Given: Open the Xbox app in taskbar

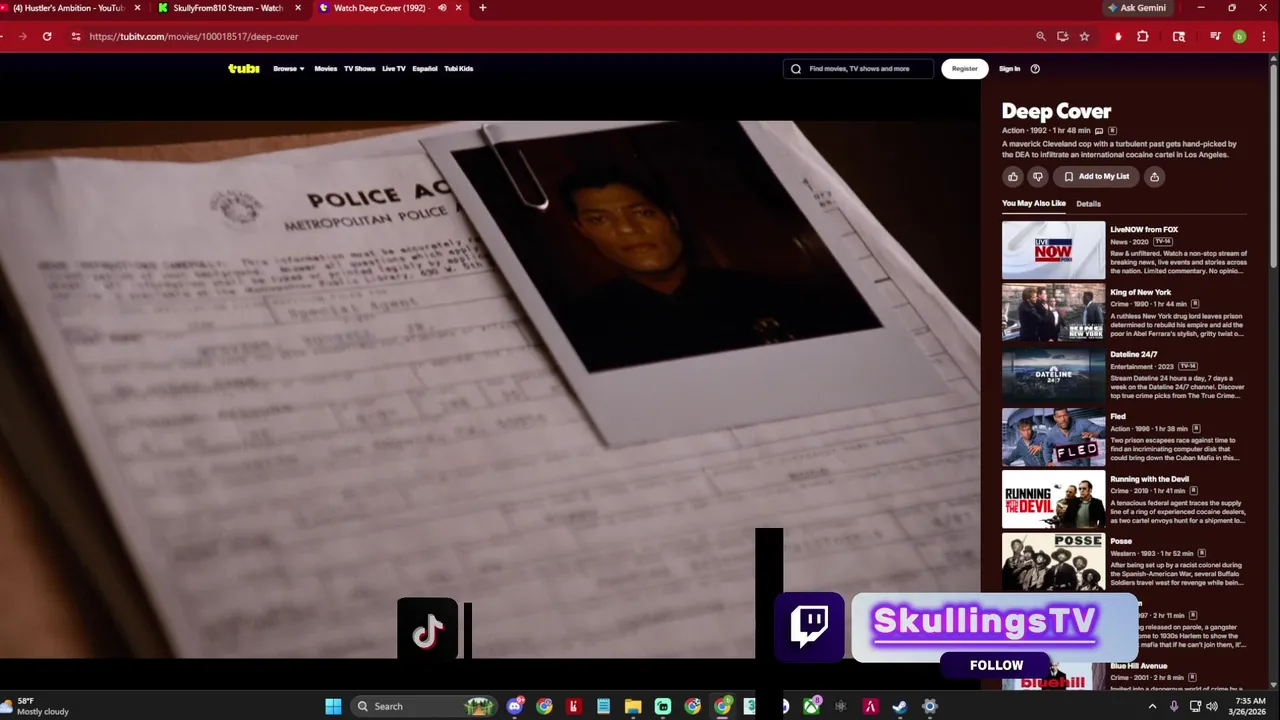Looking at the screenshot, I should coord(812,706).
